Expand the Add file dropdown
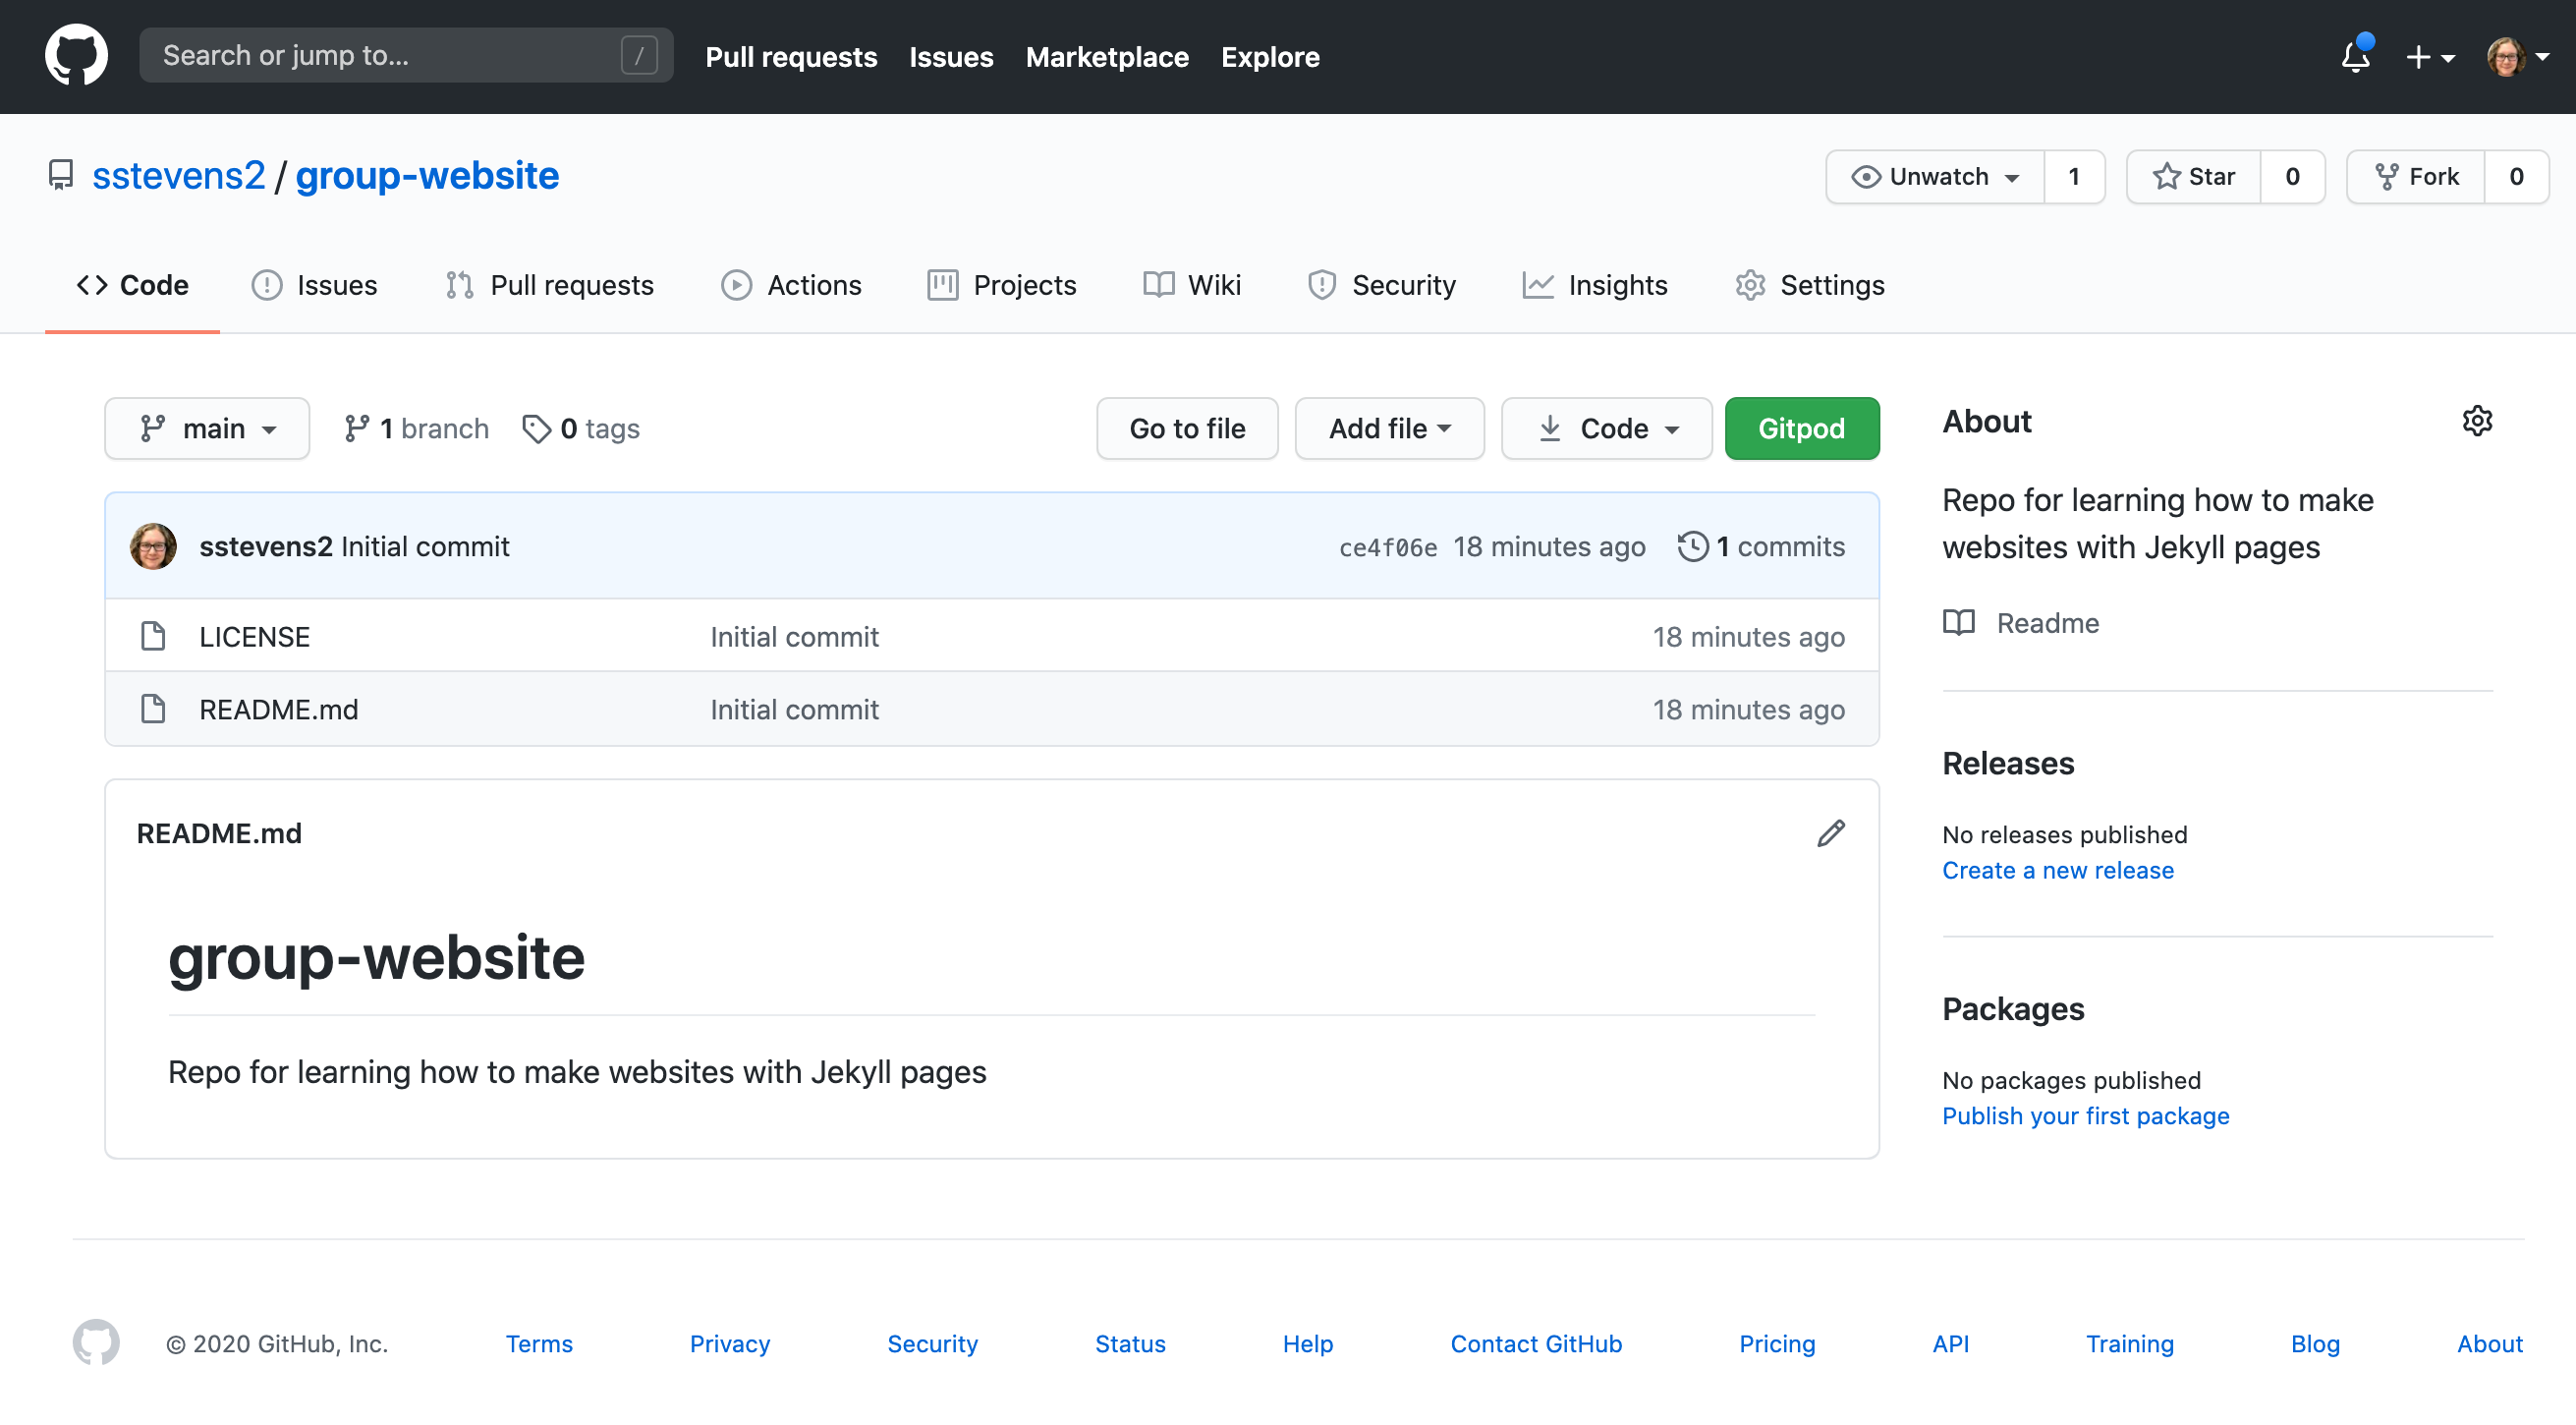 [x=1388, y=428]
